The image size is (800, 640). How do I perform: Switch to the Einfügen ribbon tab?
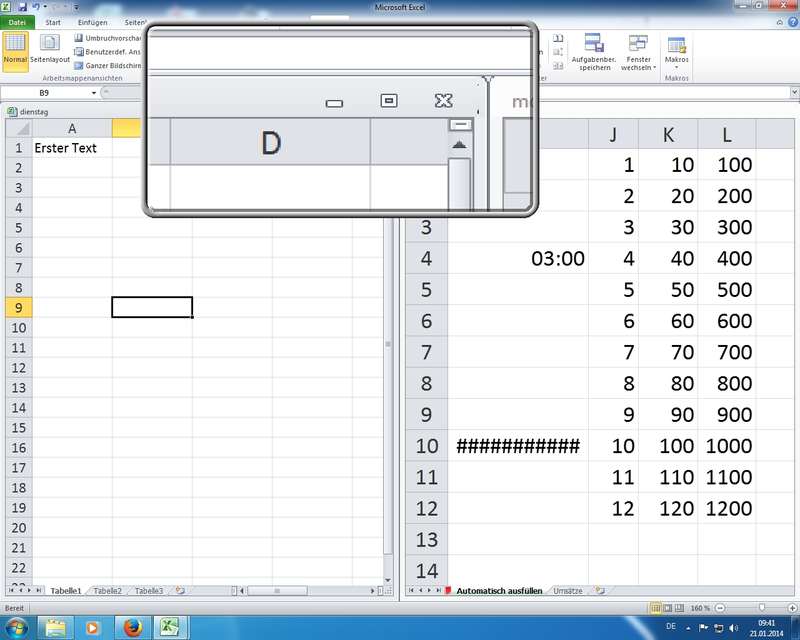tap(92, 22)
